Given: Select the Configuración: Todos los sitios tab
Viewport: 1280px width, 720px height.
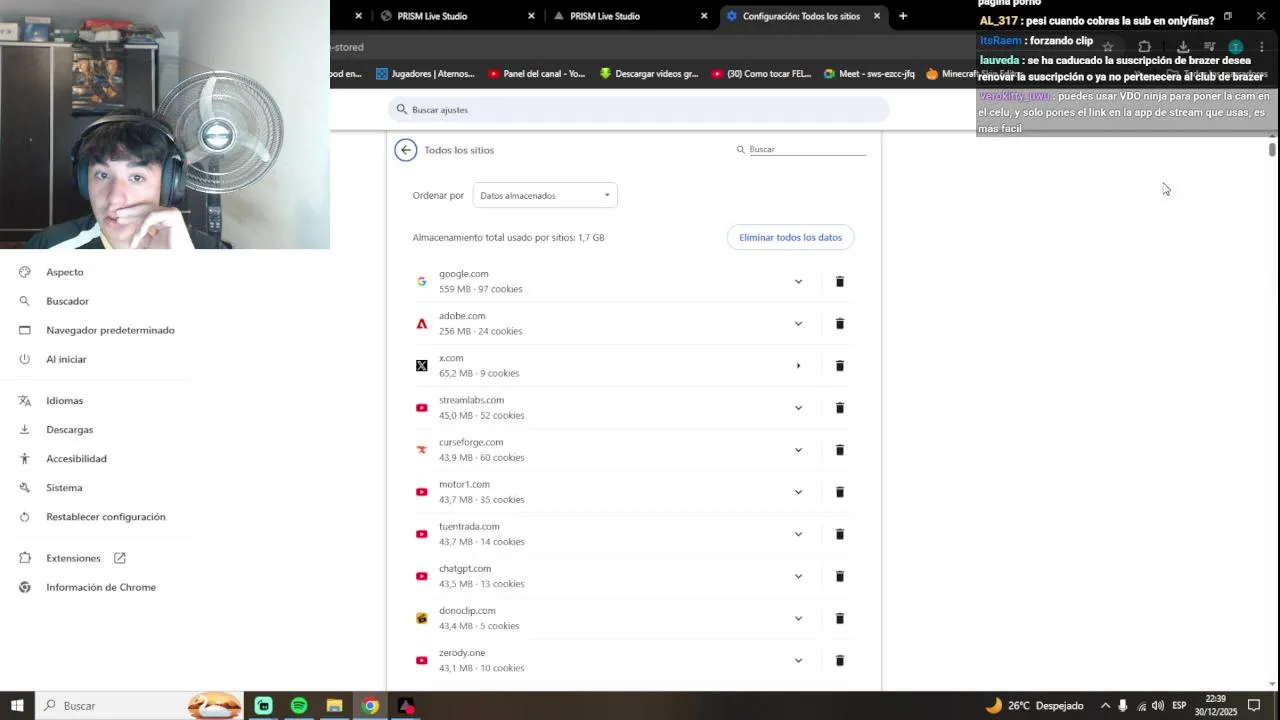Looking at the screenshot, I should (803, 16).
